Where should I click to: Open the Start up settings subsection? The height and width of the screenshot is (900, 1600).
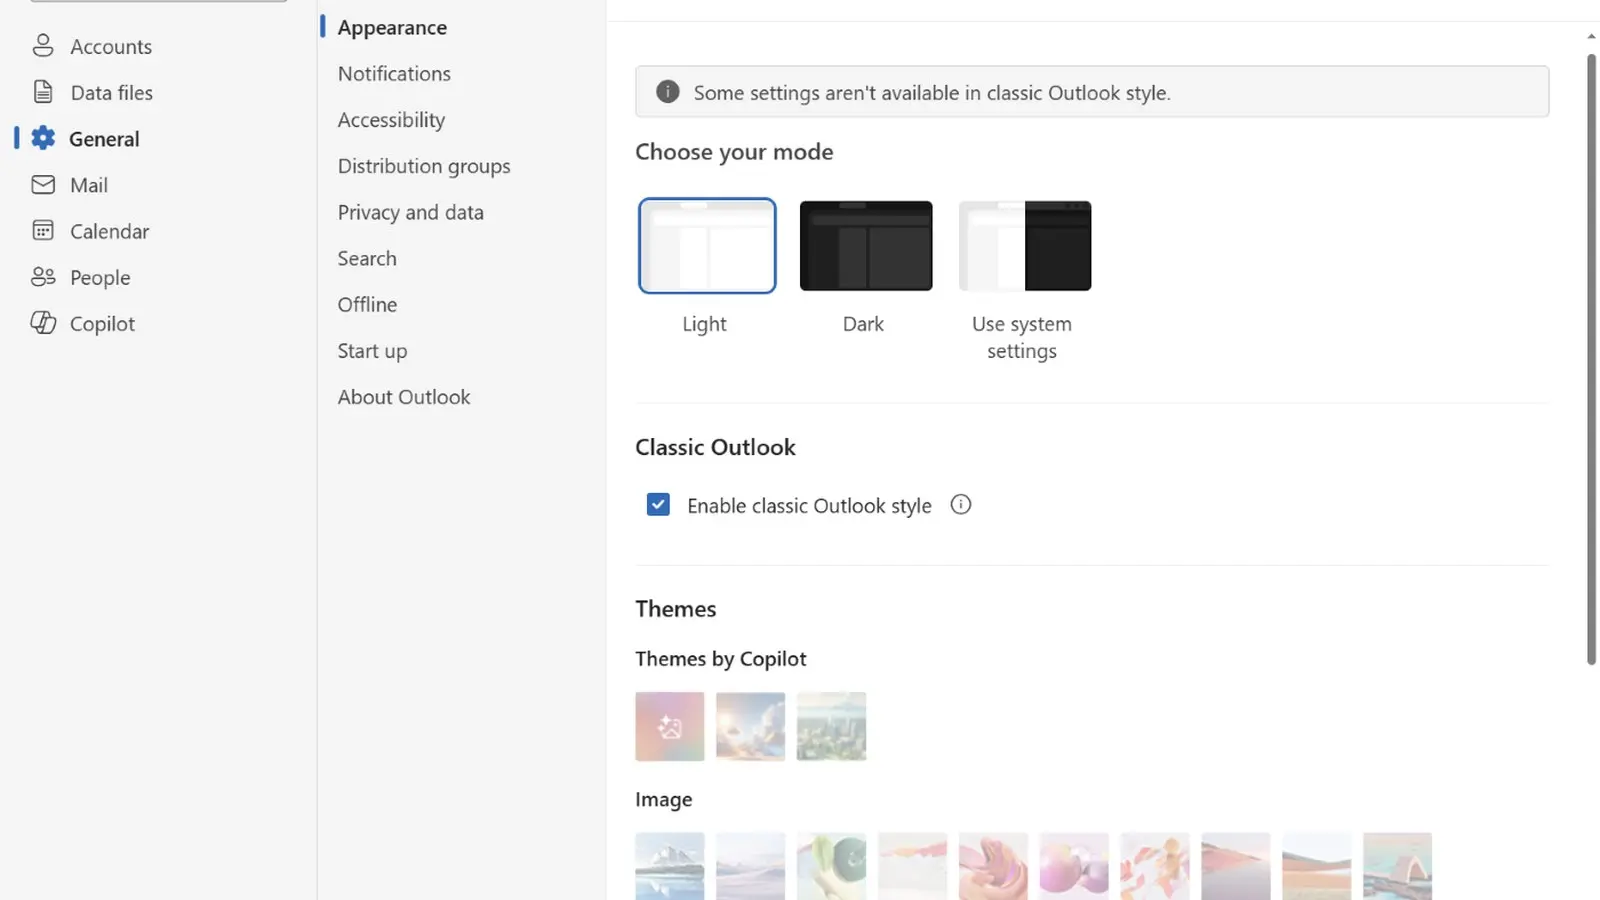coord(372,351)
